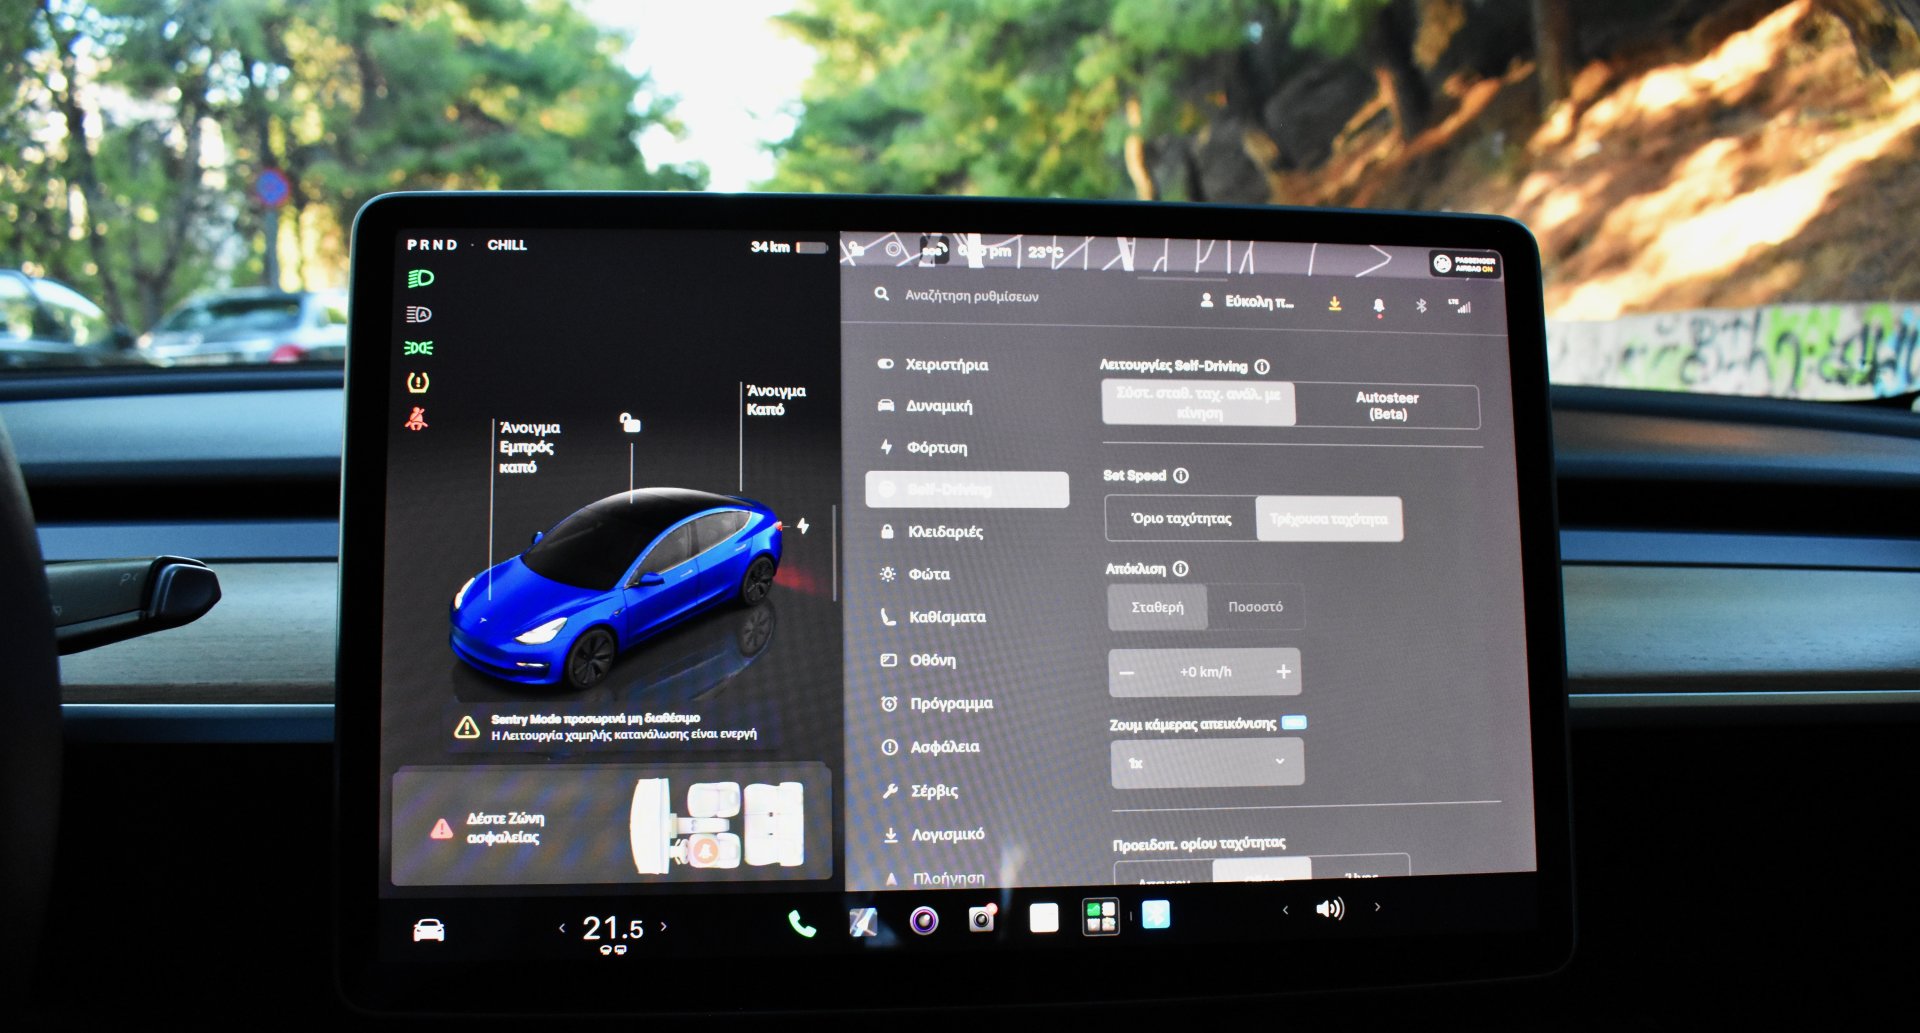Open the phone app in bottom bar
The height and width of the screenshot is (1033, 1920).
(801, 923)
